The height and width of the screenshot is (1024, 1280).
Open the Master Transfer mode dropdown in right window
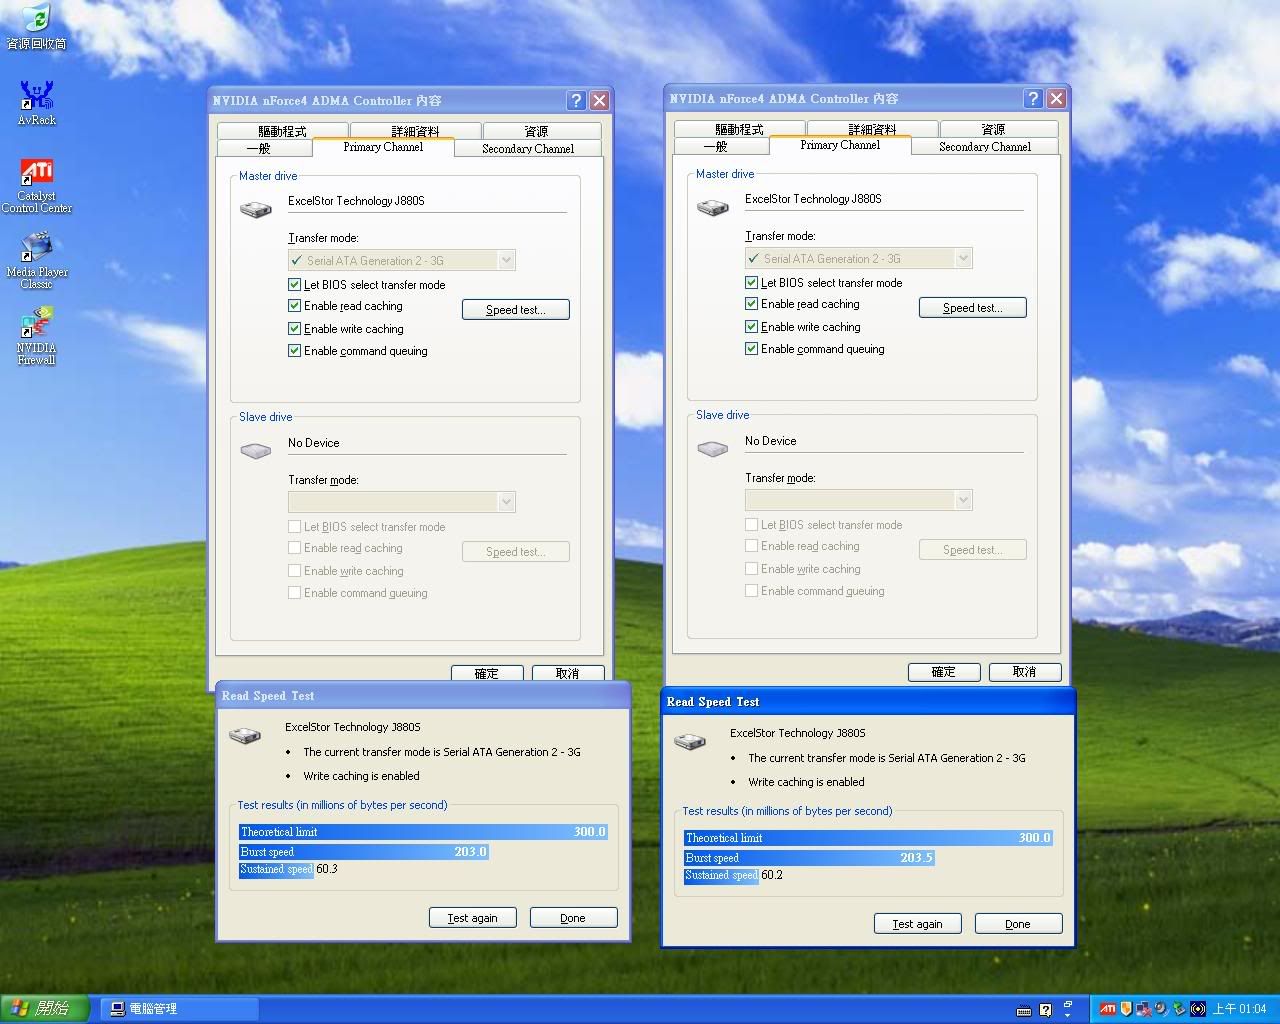click(859, 258)
